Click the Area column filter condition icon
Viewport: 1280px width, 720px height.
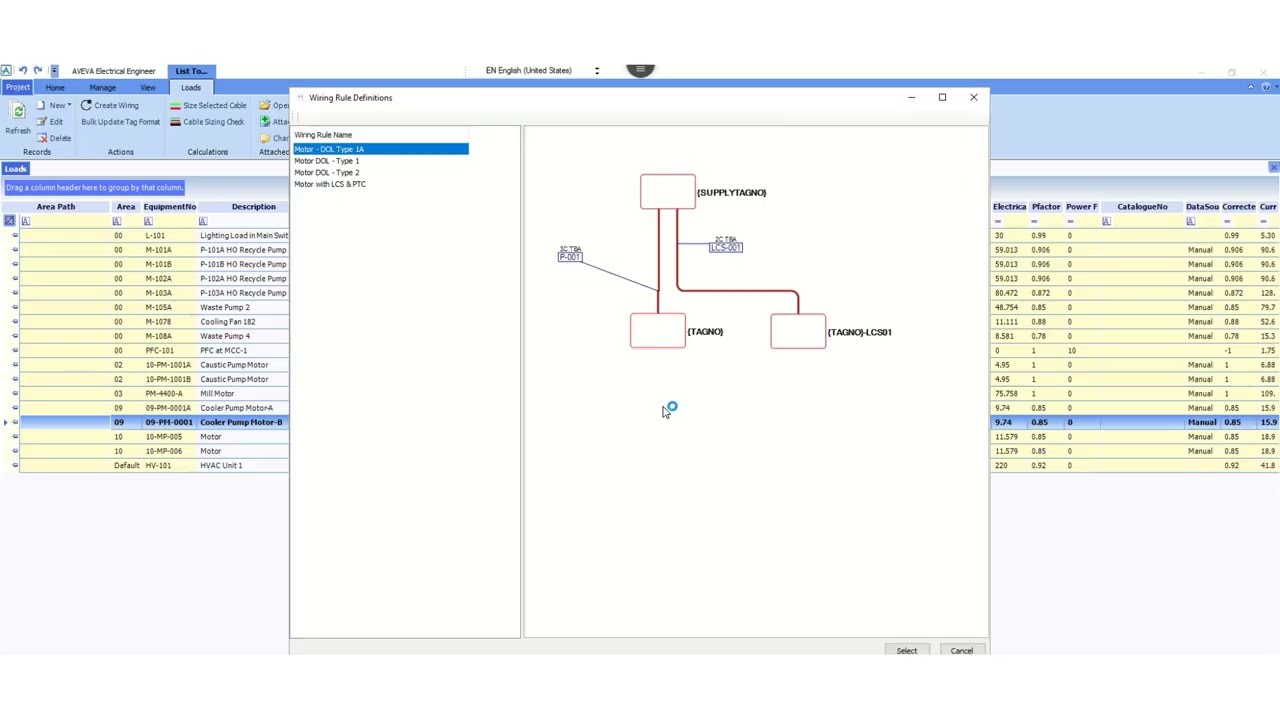117,221
